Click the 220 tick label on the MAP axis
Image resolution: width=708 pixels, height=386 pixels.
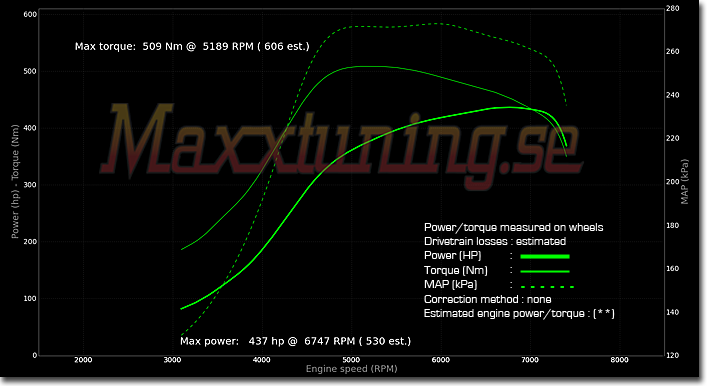tap(673, 138)
